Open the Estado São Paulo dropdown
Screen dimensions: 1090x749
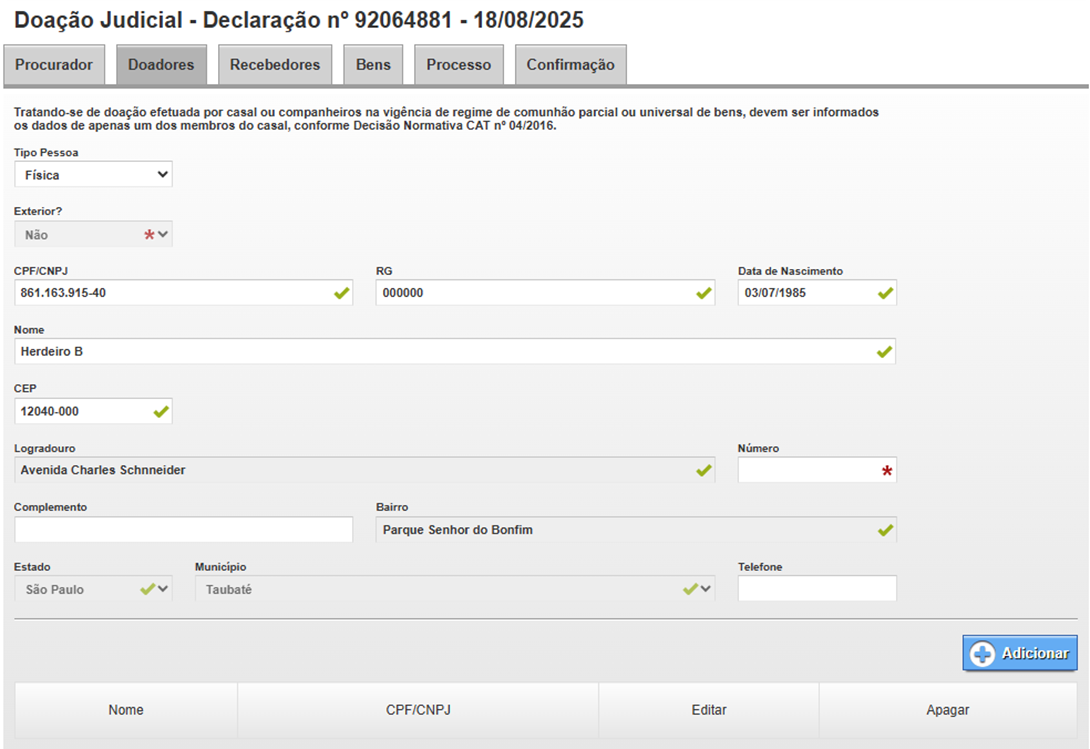point(93,589)
